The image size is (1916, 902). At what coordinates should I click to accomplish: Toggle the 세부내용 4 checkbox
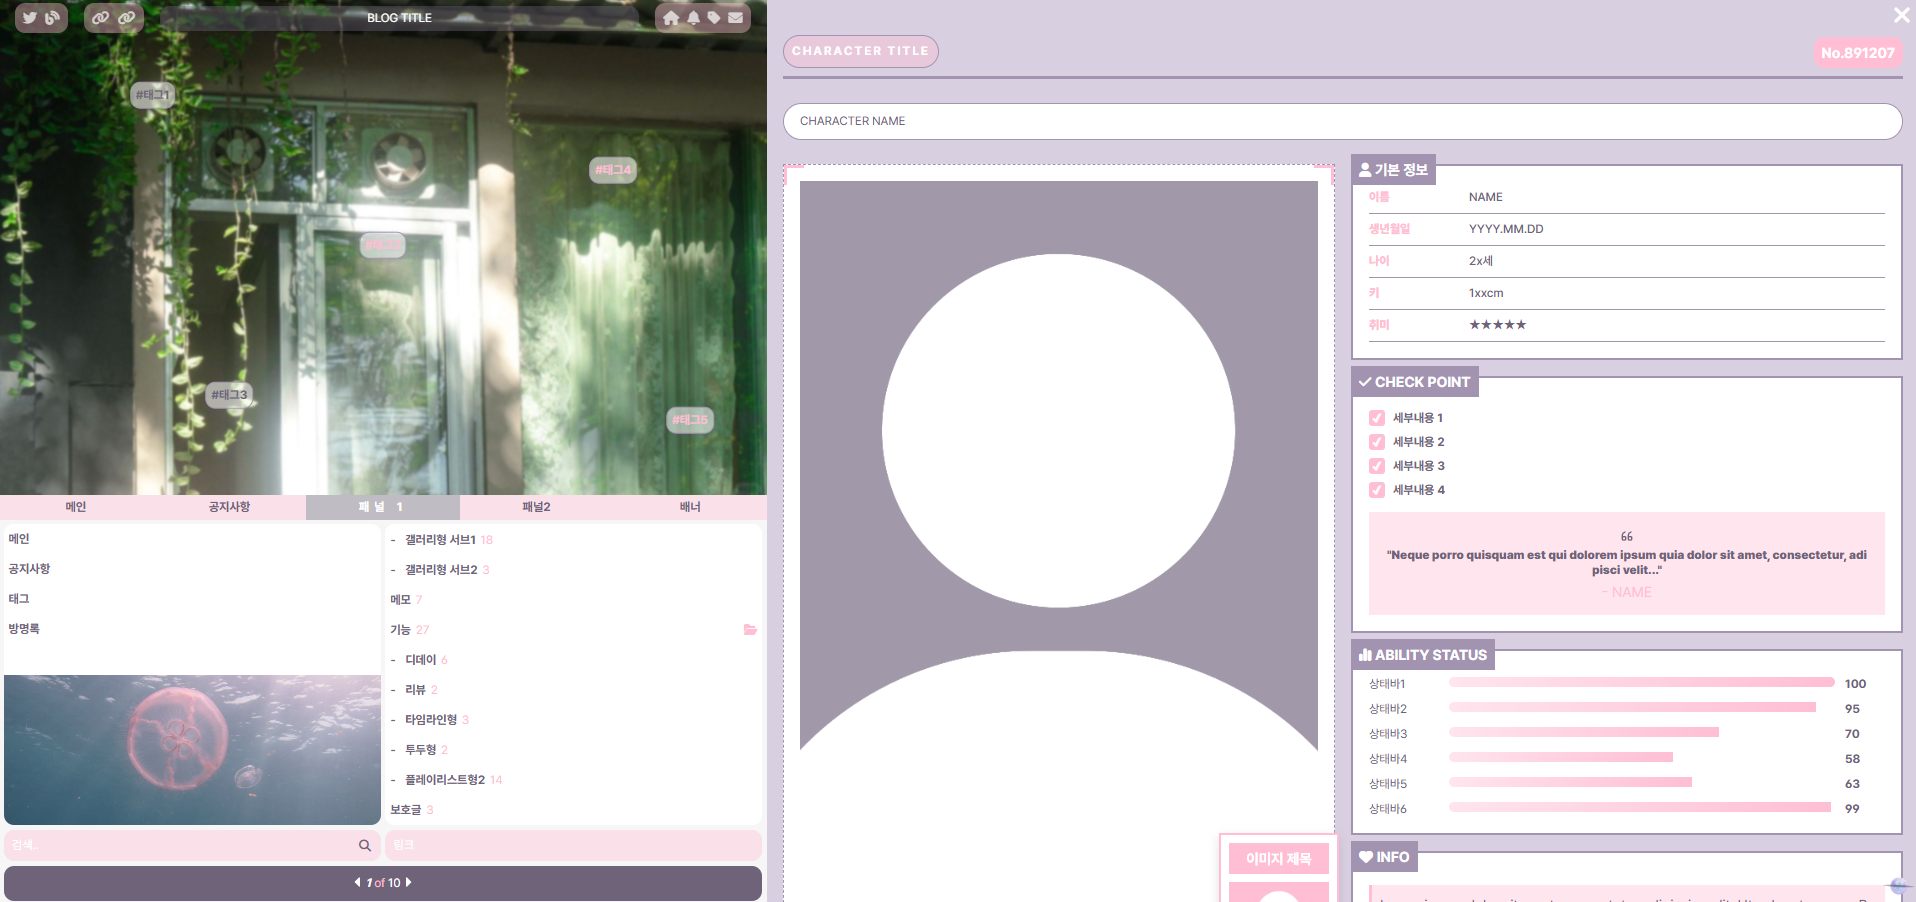coord(1377,490)
